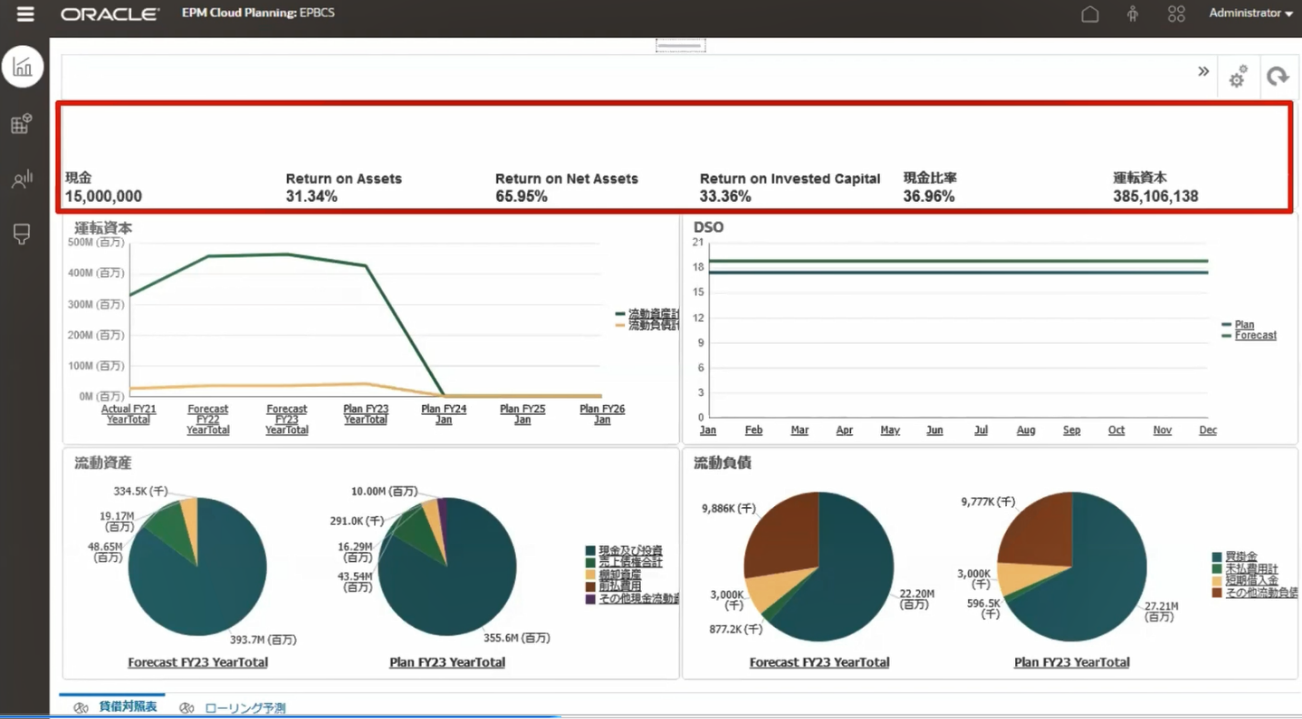Click the 現金及び投資 legend entry
1302x719 pixels.
(x=630, y=551)
